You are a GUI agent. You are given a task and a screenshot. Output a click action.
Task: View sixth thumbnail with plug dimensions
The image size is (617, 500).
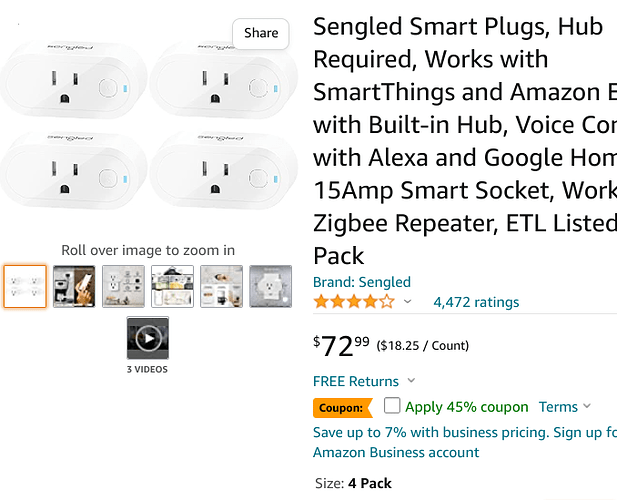pyautogui.click(x=270, y=286)
